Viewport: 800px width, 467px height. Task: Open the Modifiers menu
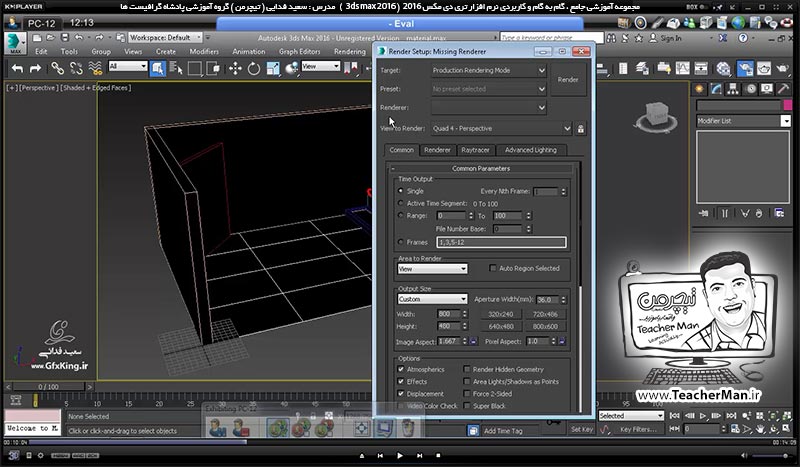coord(204,52)
